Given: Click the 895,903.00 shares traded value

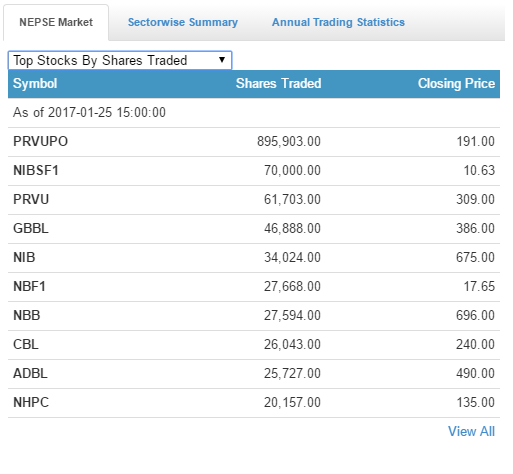Looking at the screenshot, I should [289, 141].
